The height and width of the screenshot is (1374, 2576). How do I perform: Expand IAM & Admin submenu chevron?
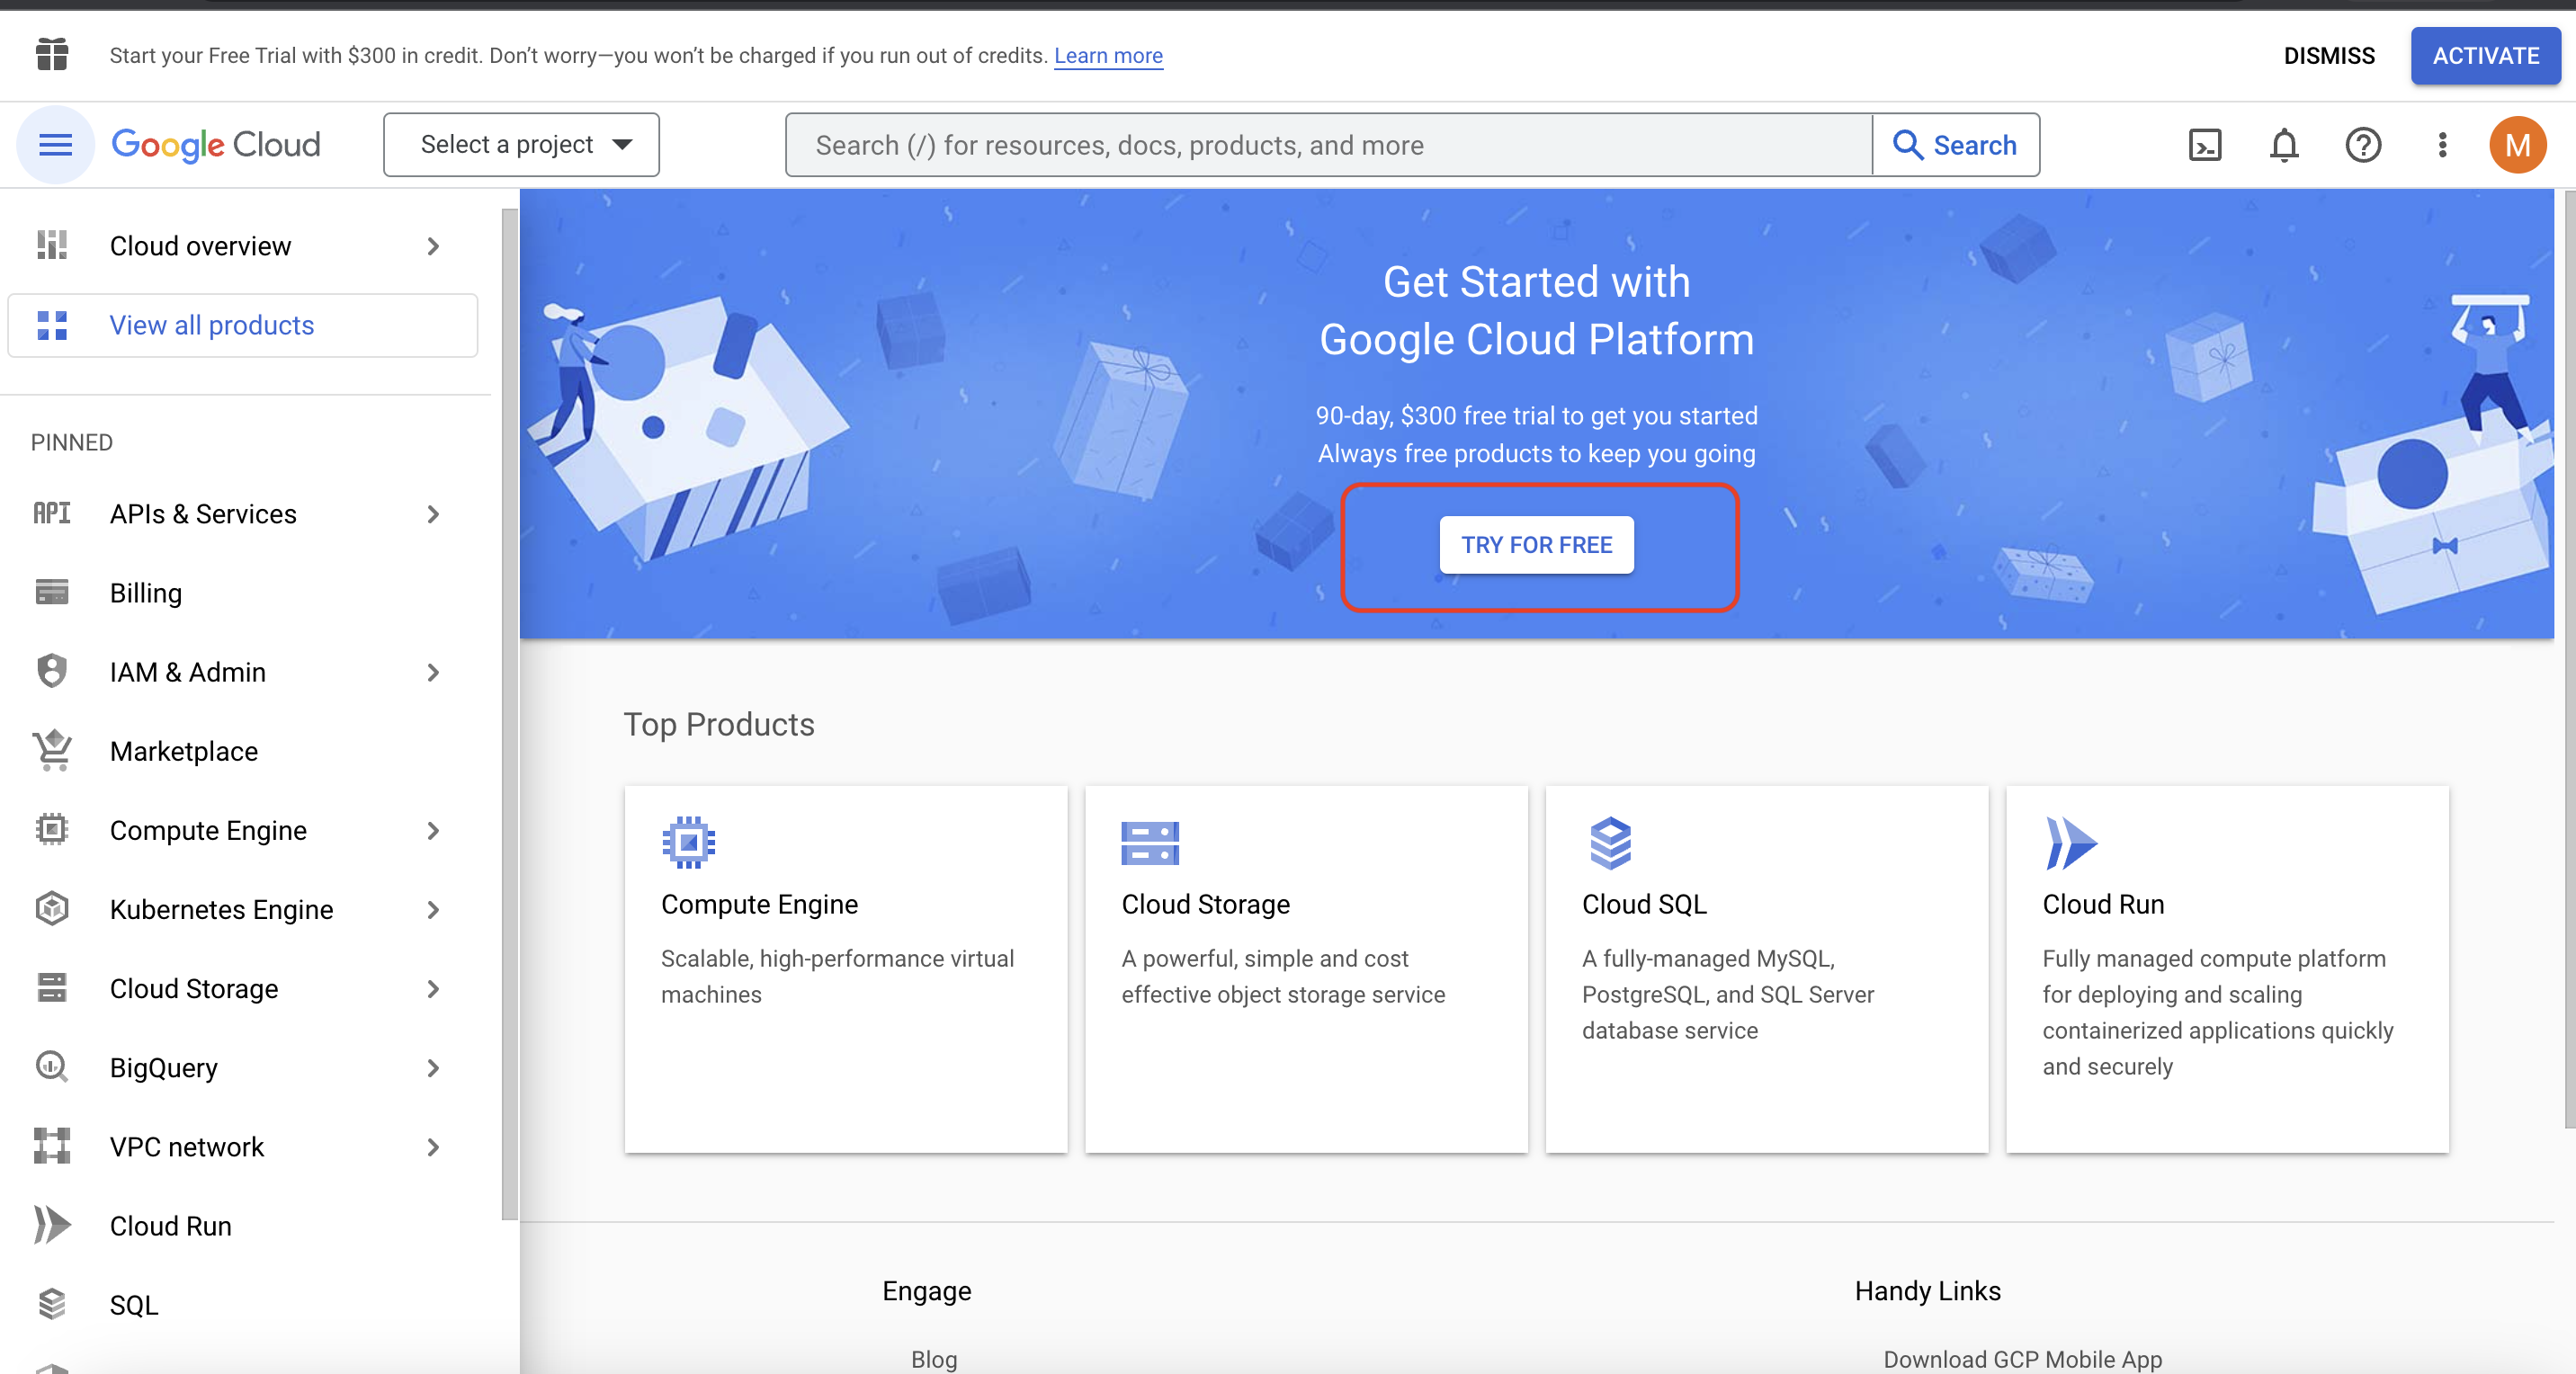point(433,672)
